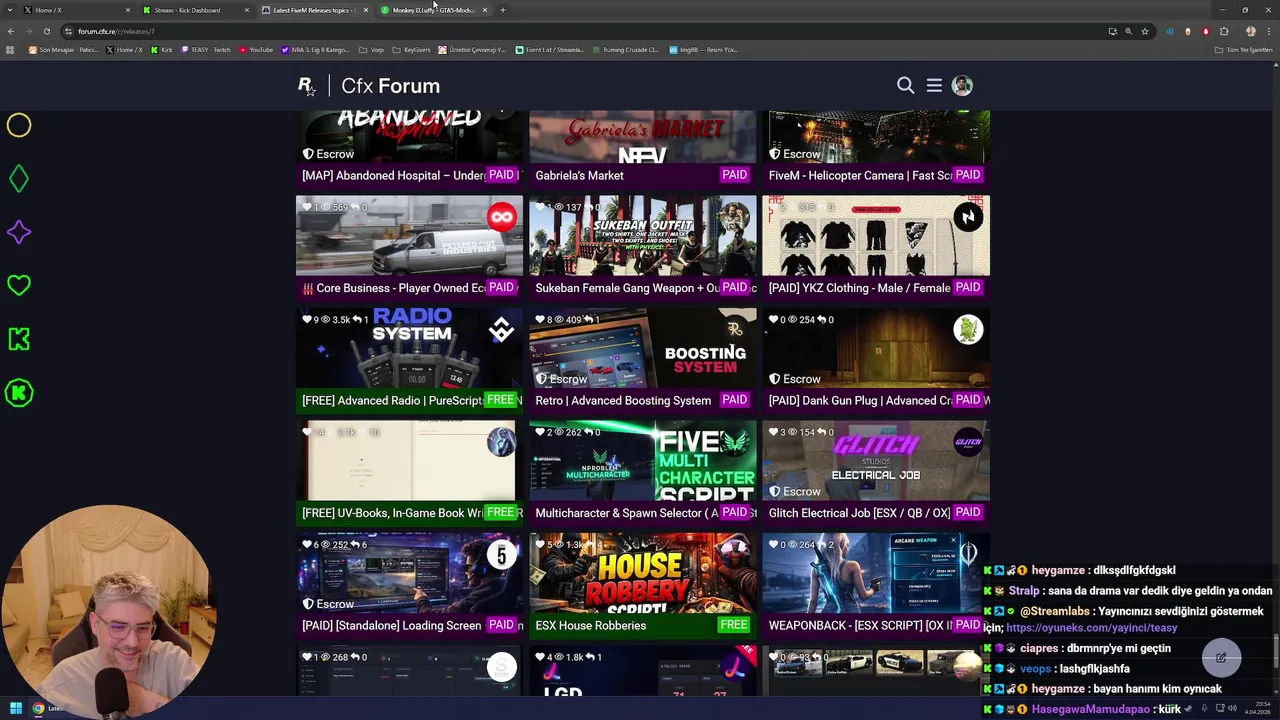Click the author avatar on the House Robberies card

coord(735,554)
